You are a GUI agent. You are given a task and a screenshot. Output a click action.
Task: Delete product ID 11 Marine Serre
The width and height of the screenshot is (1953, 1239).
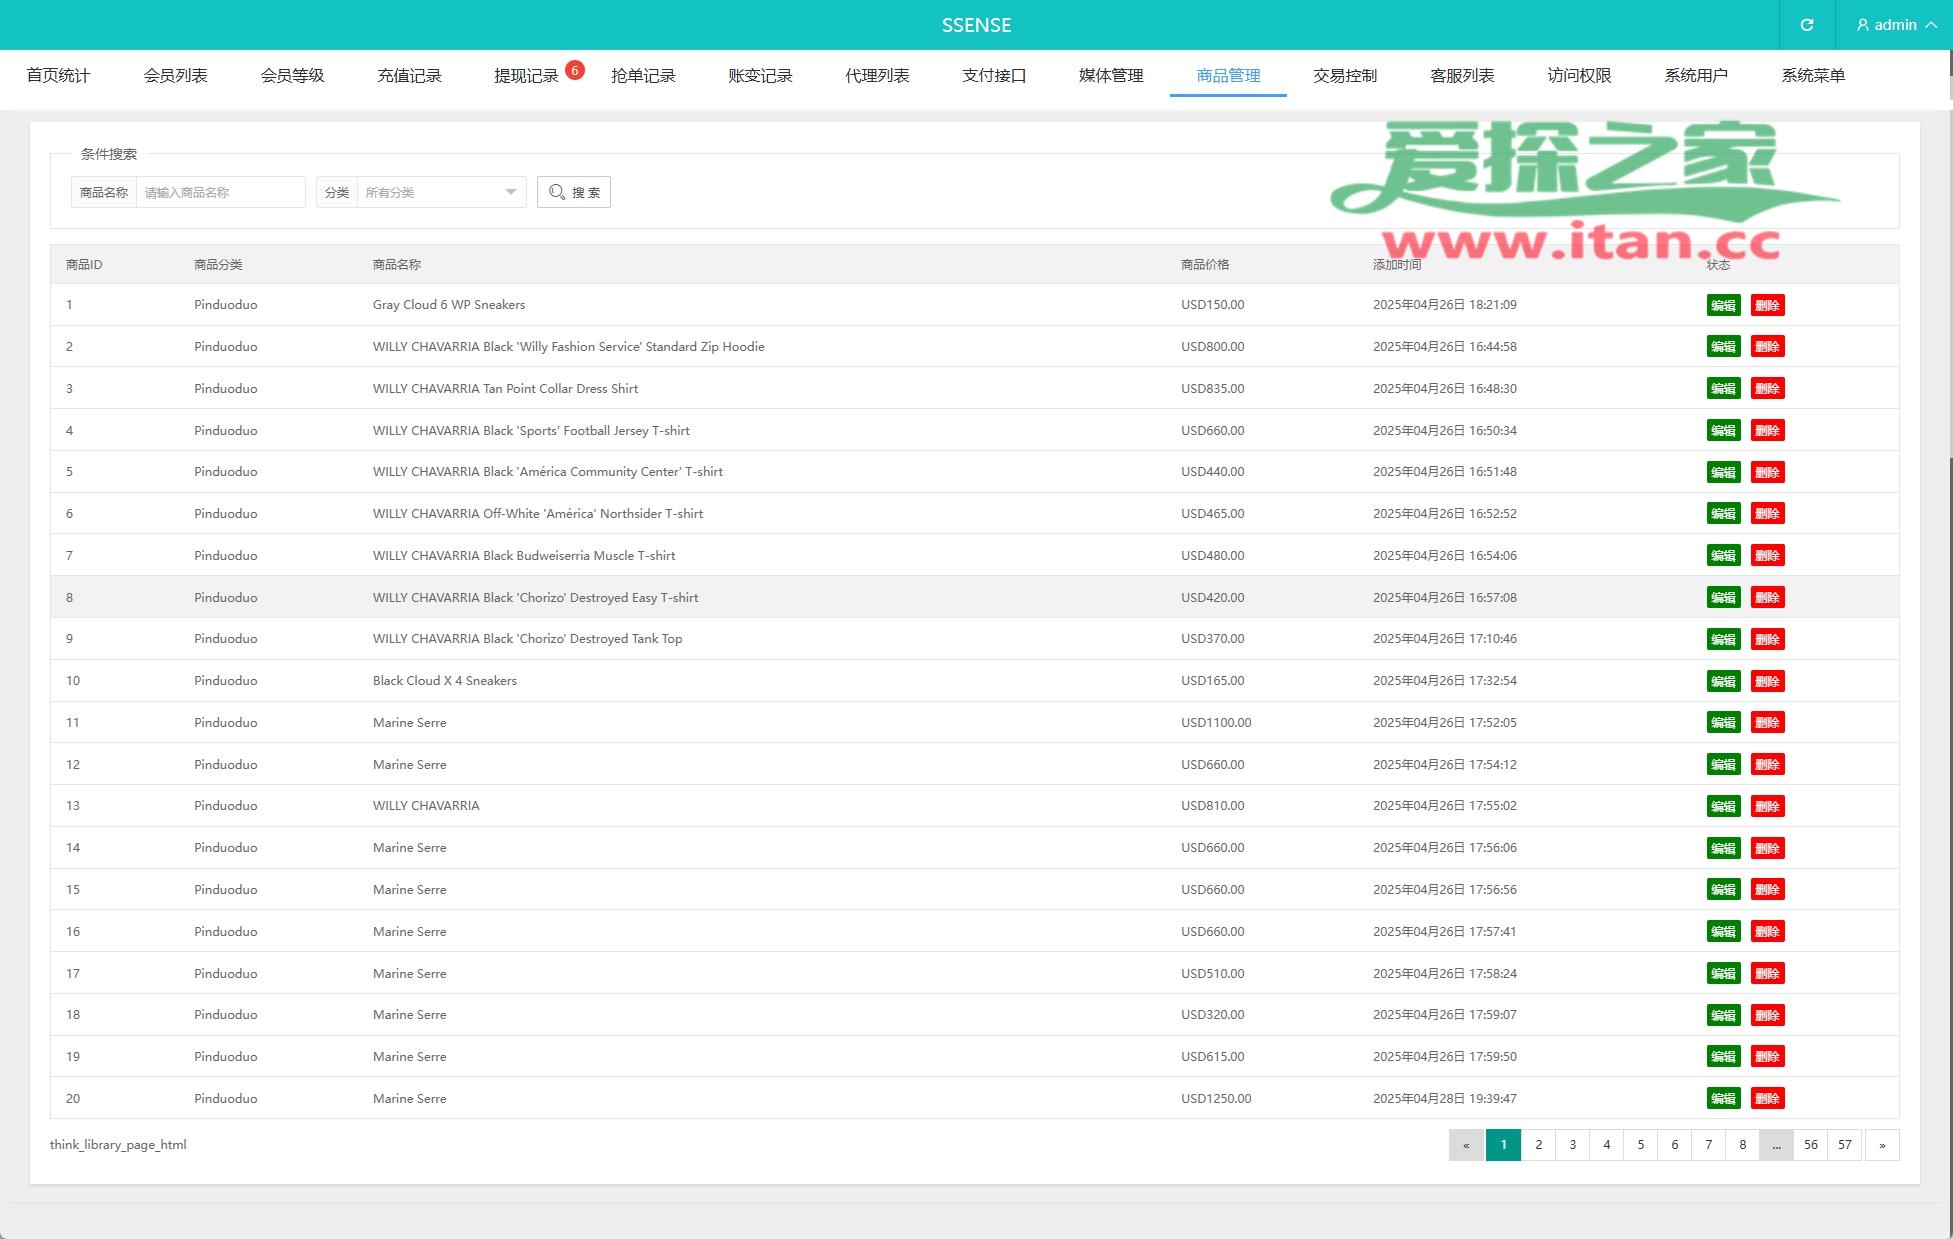tap(1767, 723)
